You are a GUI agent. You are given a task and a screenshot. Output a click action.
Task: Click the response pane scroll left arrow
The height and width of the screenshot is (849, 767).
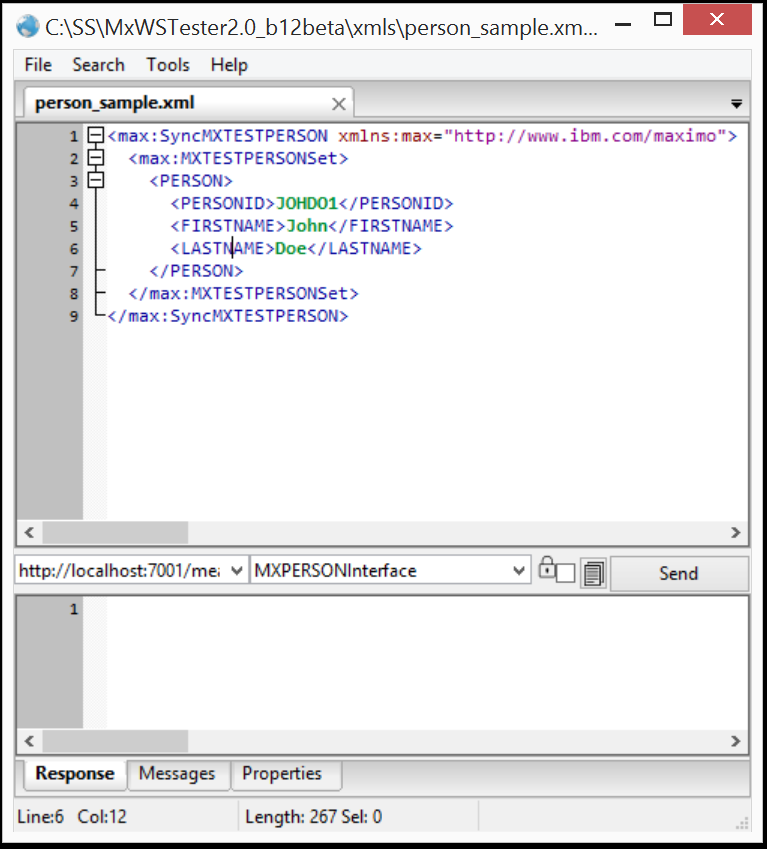point(30,741)
